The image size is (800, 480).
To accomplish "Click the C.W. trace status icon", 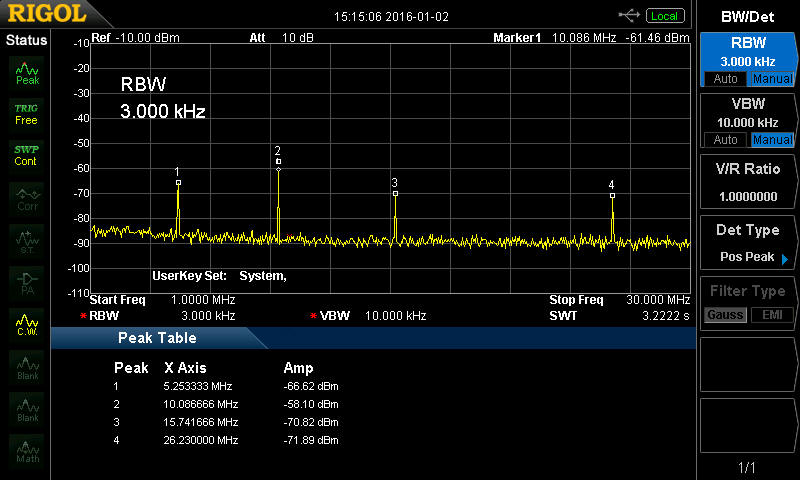I will [x=27, y=324].
